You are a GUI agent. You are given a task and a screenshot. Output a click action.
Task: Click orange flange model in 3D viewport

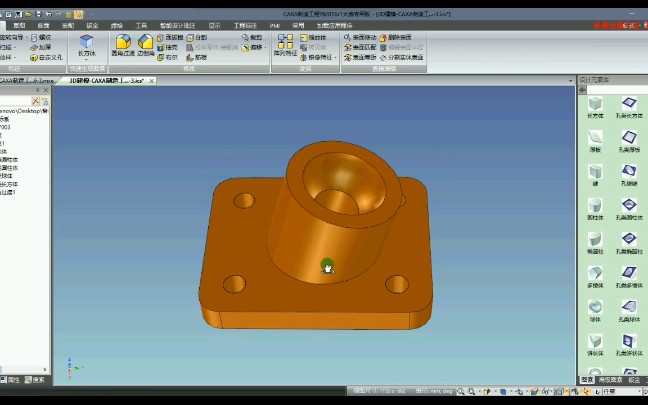coord(317,236)
